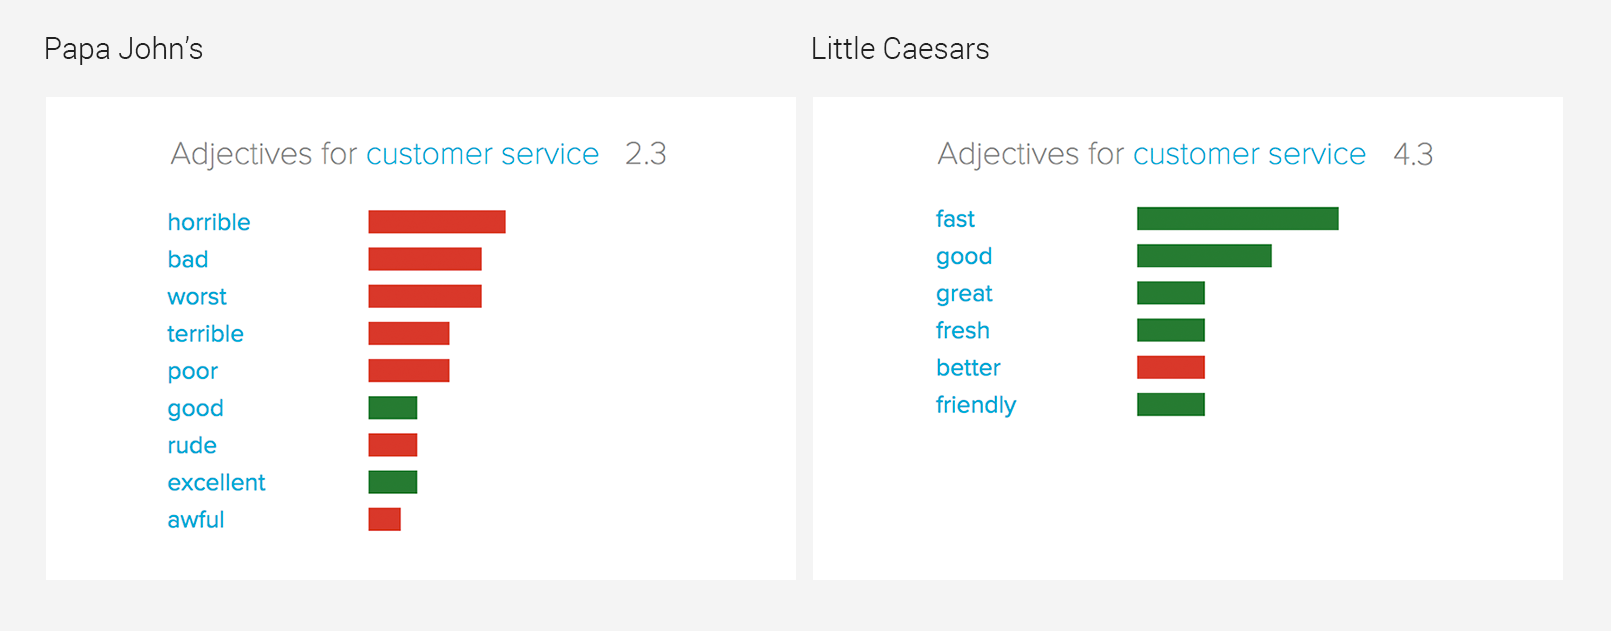Select the 'excellent' adjective link
The image size is (1611, 631).
tap(216, 482)
